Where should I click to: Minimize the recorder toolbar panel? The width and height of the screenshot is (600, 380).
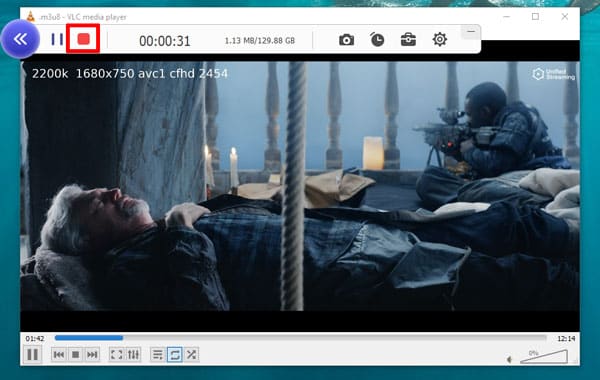[471, 32]
